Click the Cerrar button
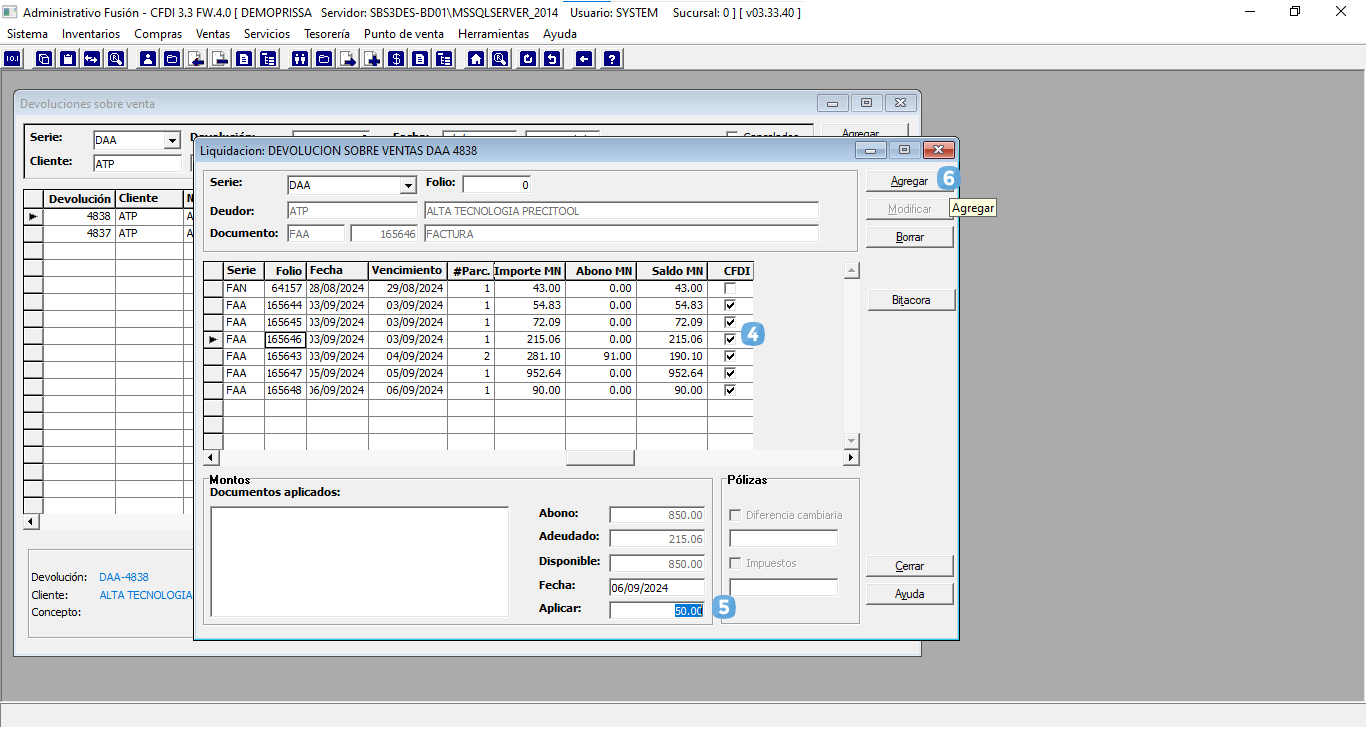The height and width of the screenshot is (729, 1366). 909,566
